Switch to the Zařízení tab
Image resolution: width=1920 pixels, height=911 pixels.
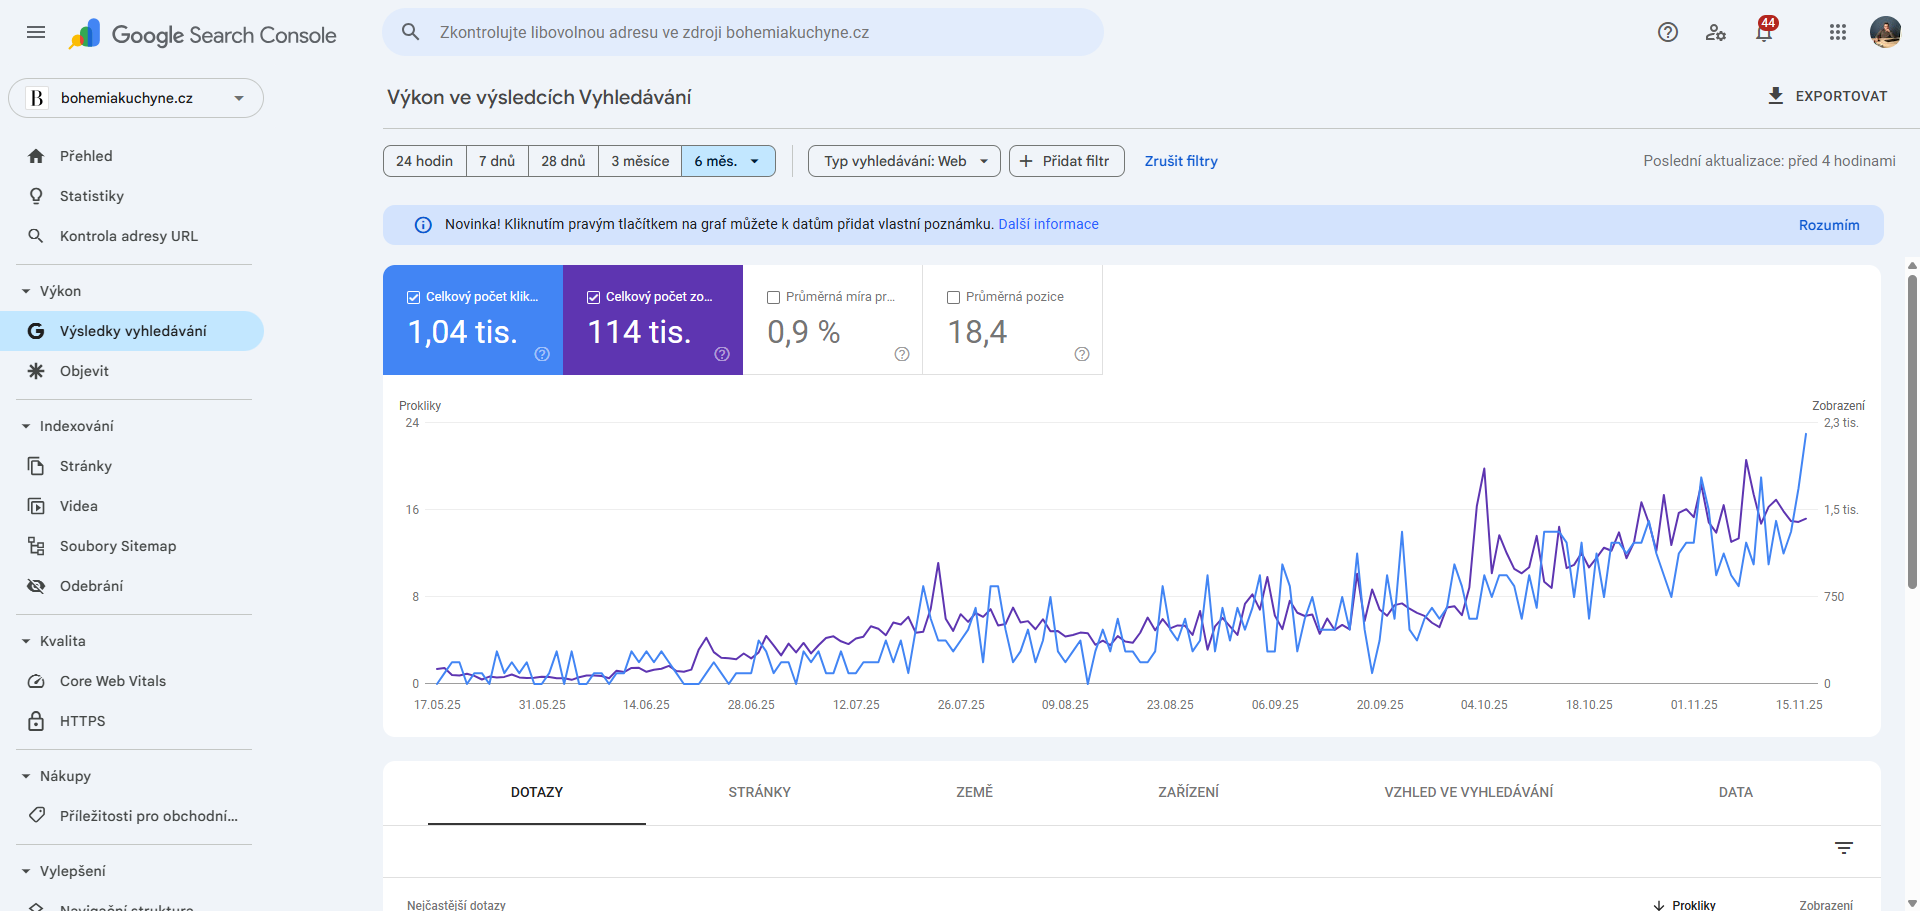1188,792
